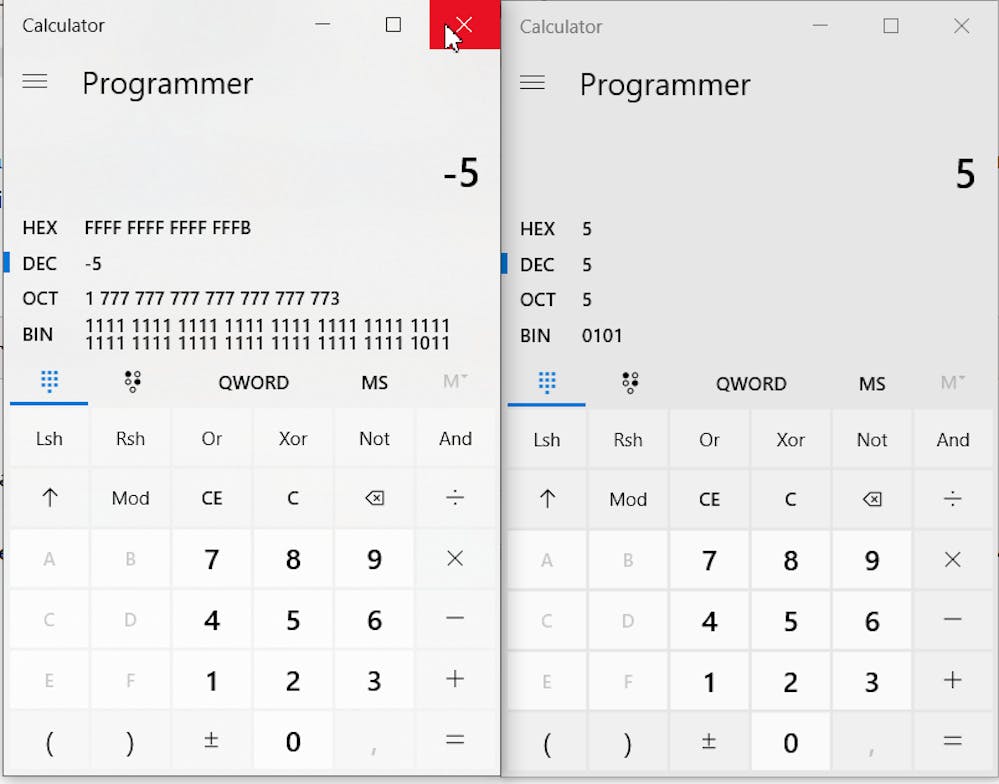The width and height of the screenshot is (999, 784).
Task: Toggle QWORD word size in right calculator
Action: pyautogui.click(x=750, y=383)
